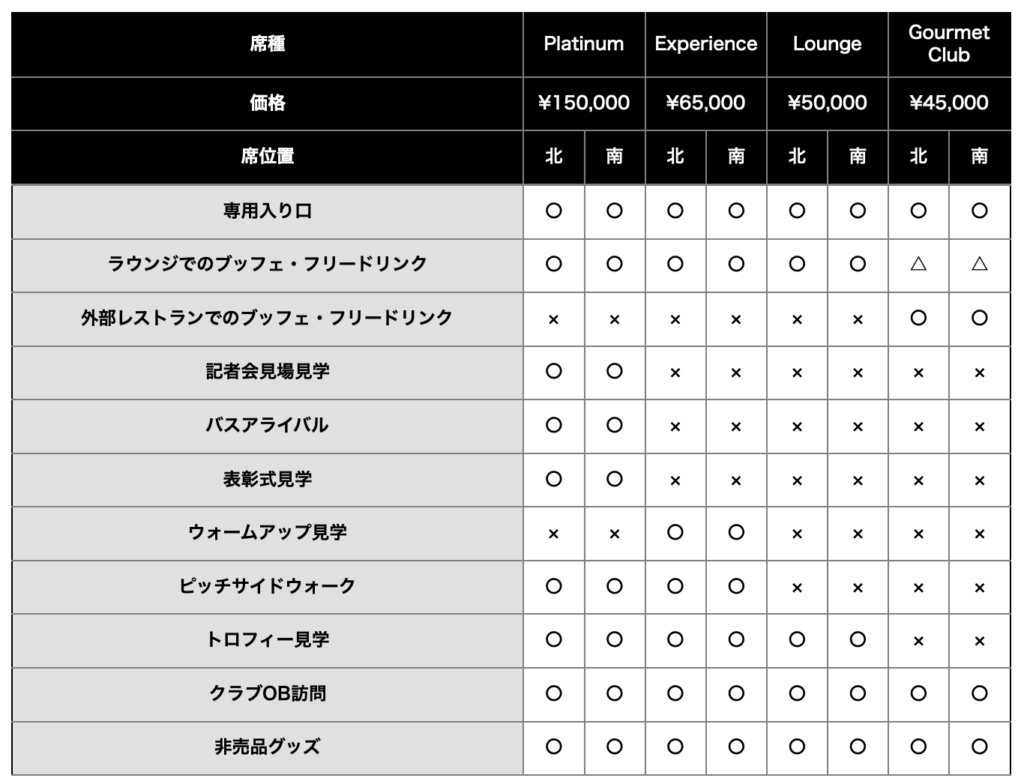
Task: Click the circle for 表彰式見学 under Platinum 南
Action: pyautogui.click(x=615, y=478)
